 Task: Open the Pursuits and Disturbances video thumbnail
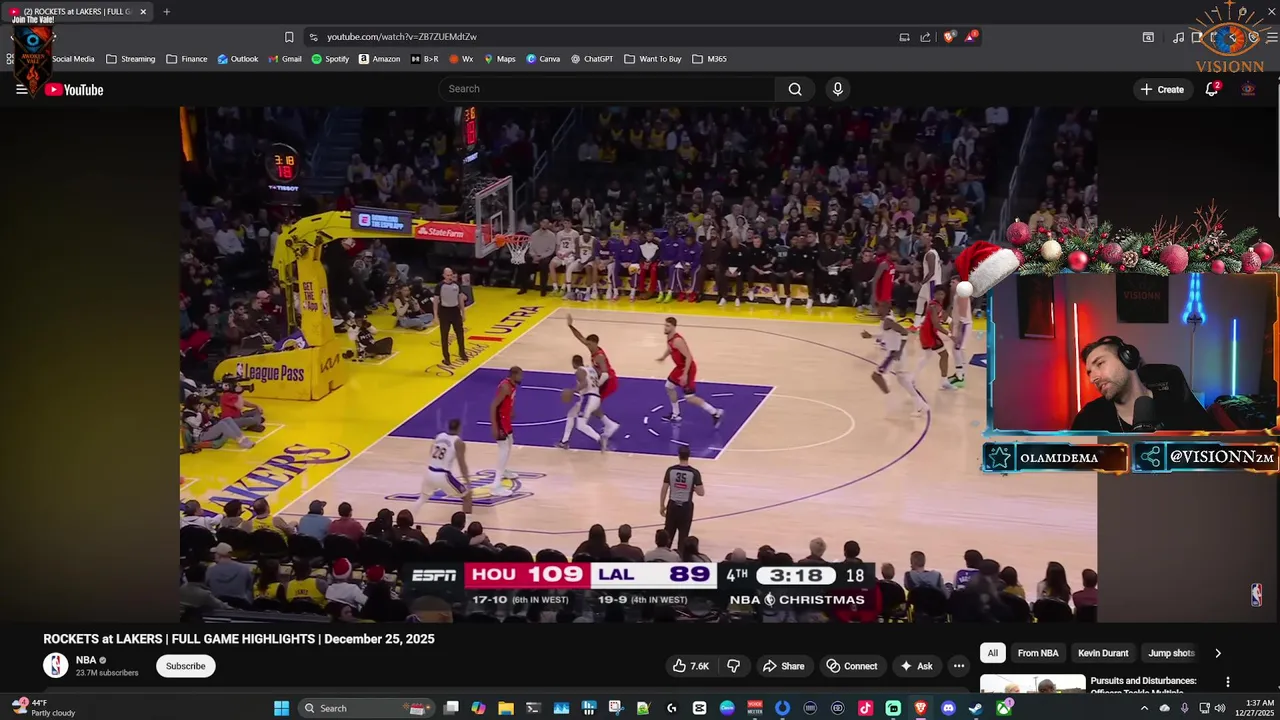pyautogui.click(x=1032, y=684)
